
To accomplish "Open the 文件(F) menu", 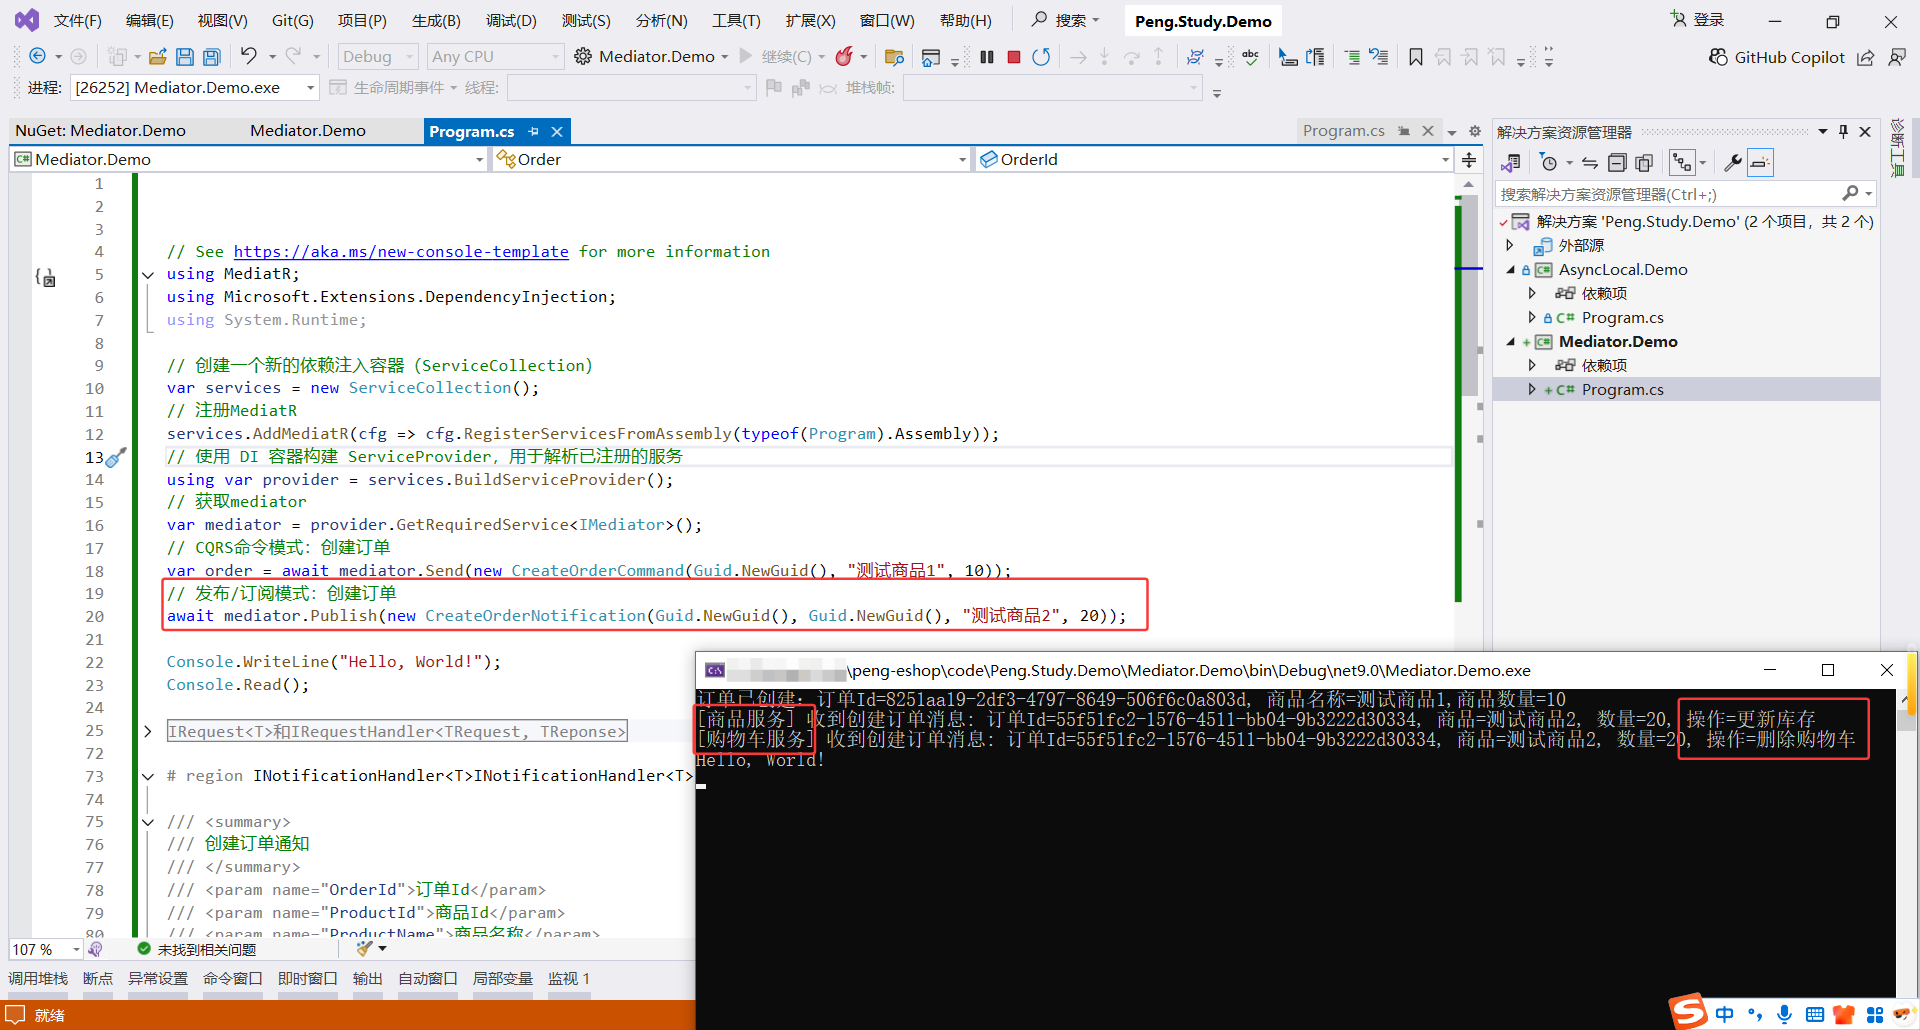I will tap(77, 21).
